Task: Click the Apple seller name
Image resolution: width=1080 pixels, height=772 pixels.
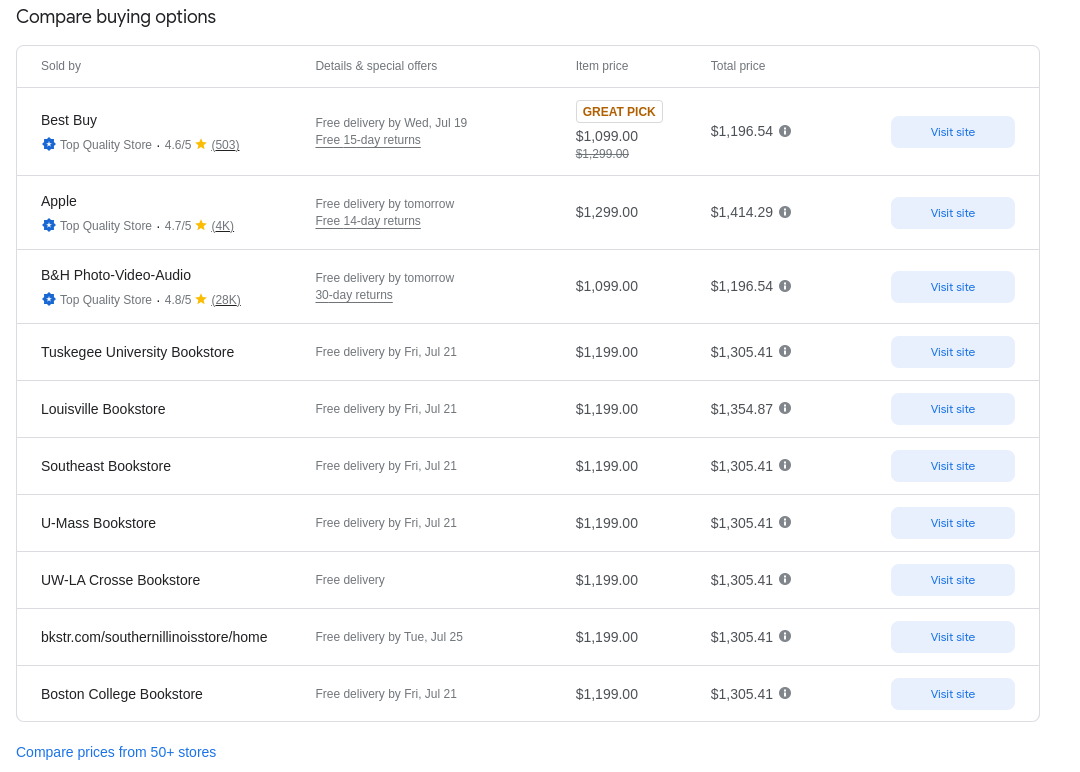Action: (59, 201)
